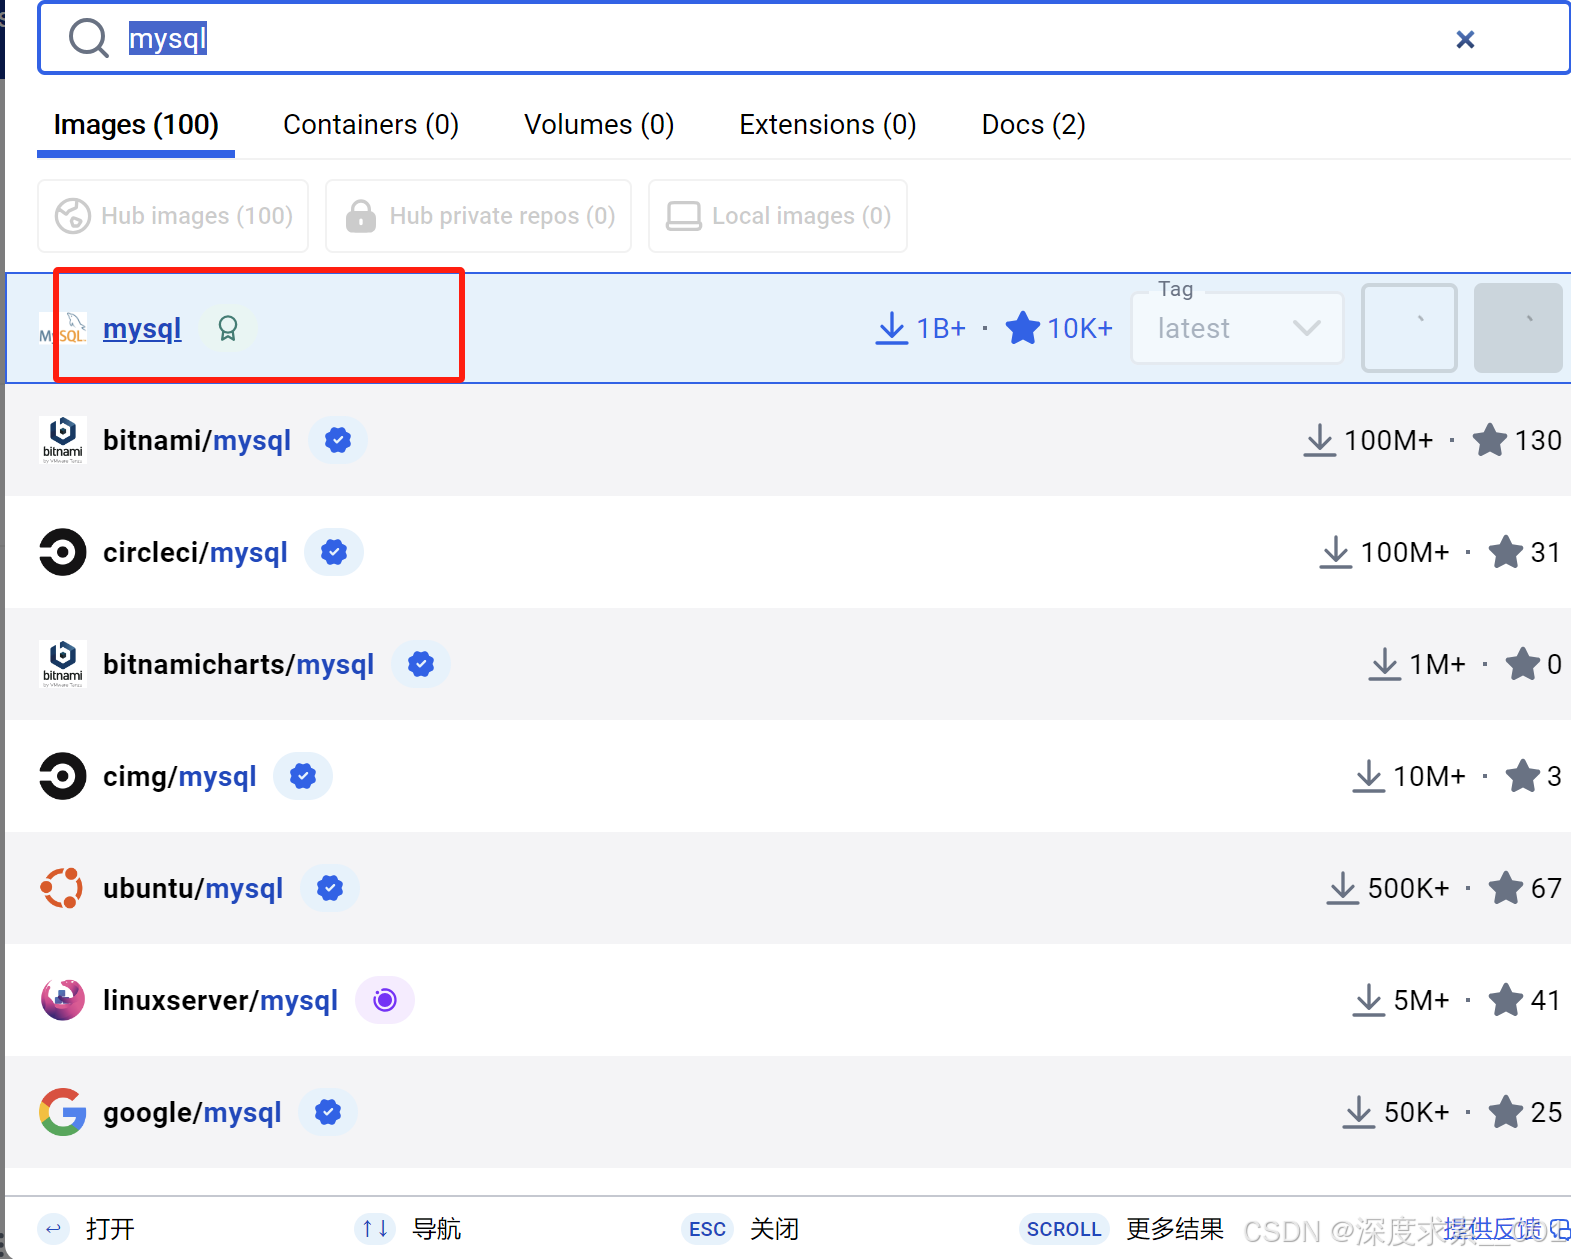Click verified badge for bitnamicharts/mysql

[421, 664]
